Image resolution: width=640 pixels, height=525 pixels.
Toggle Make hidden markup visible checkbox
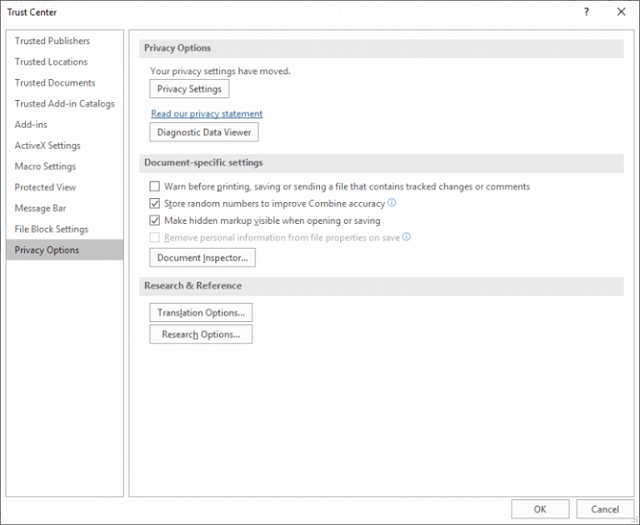(155, 220)
